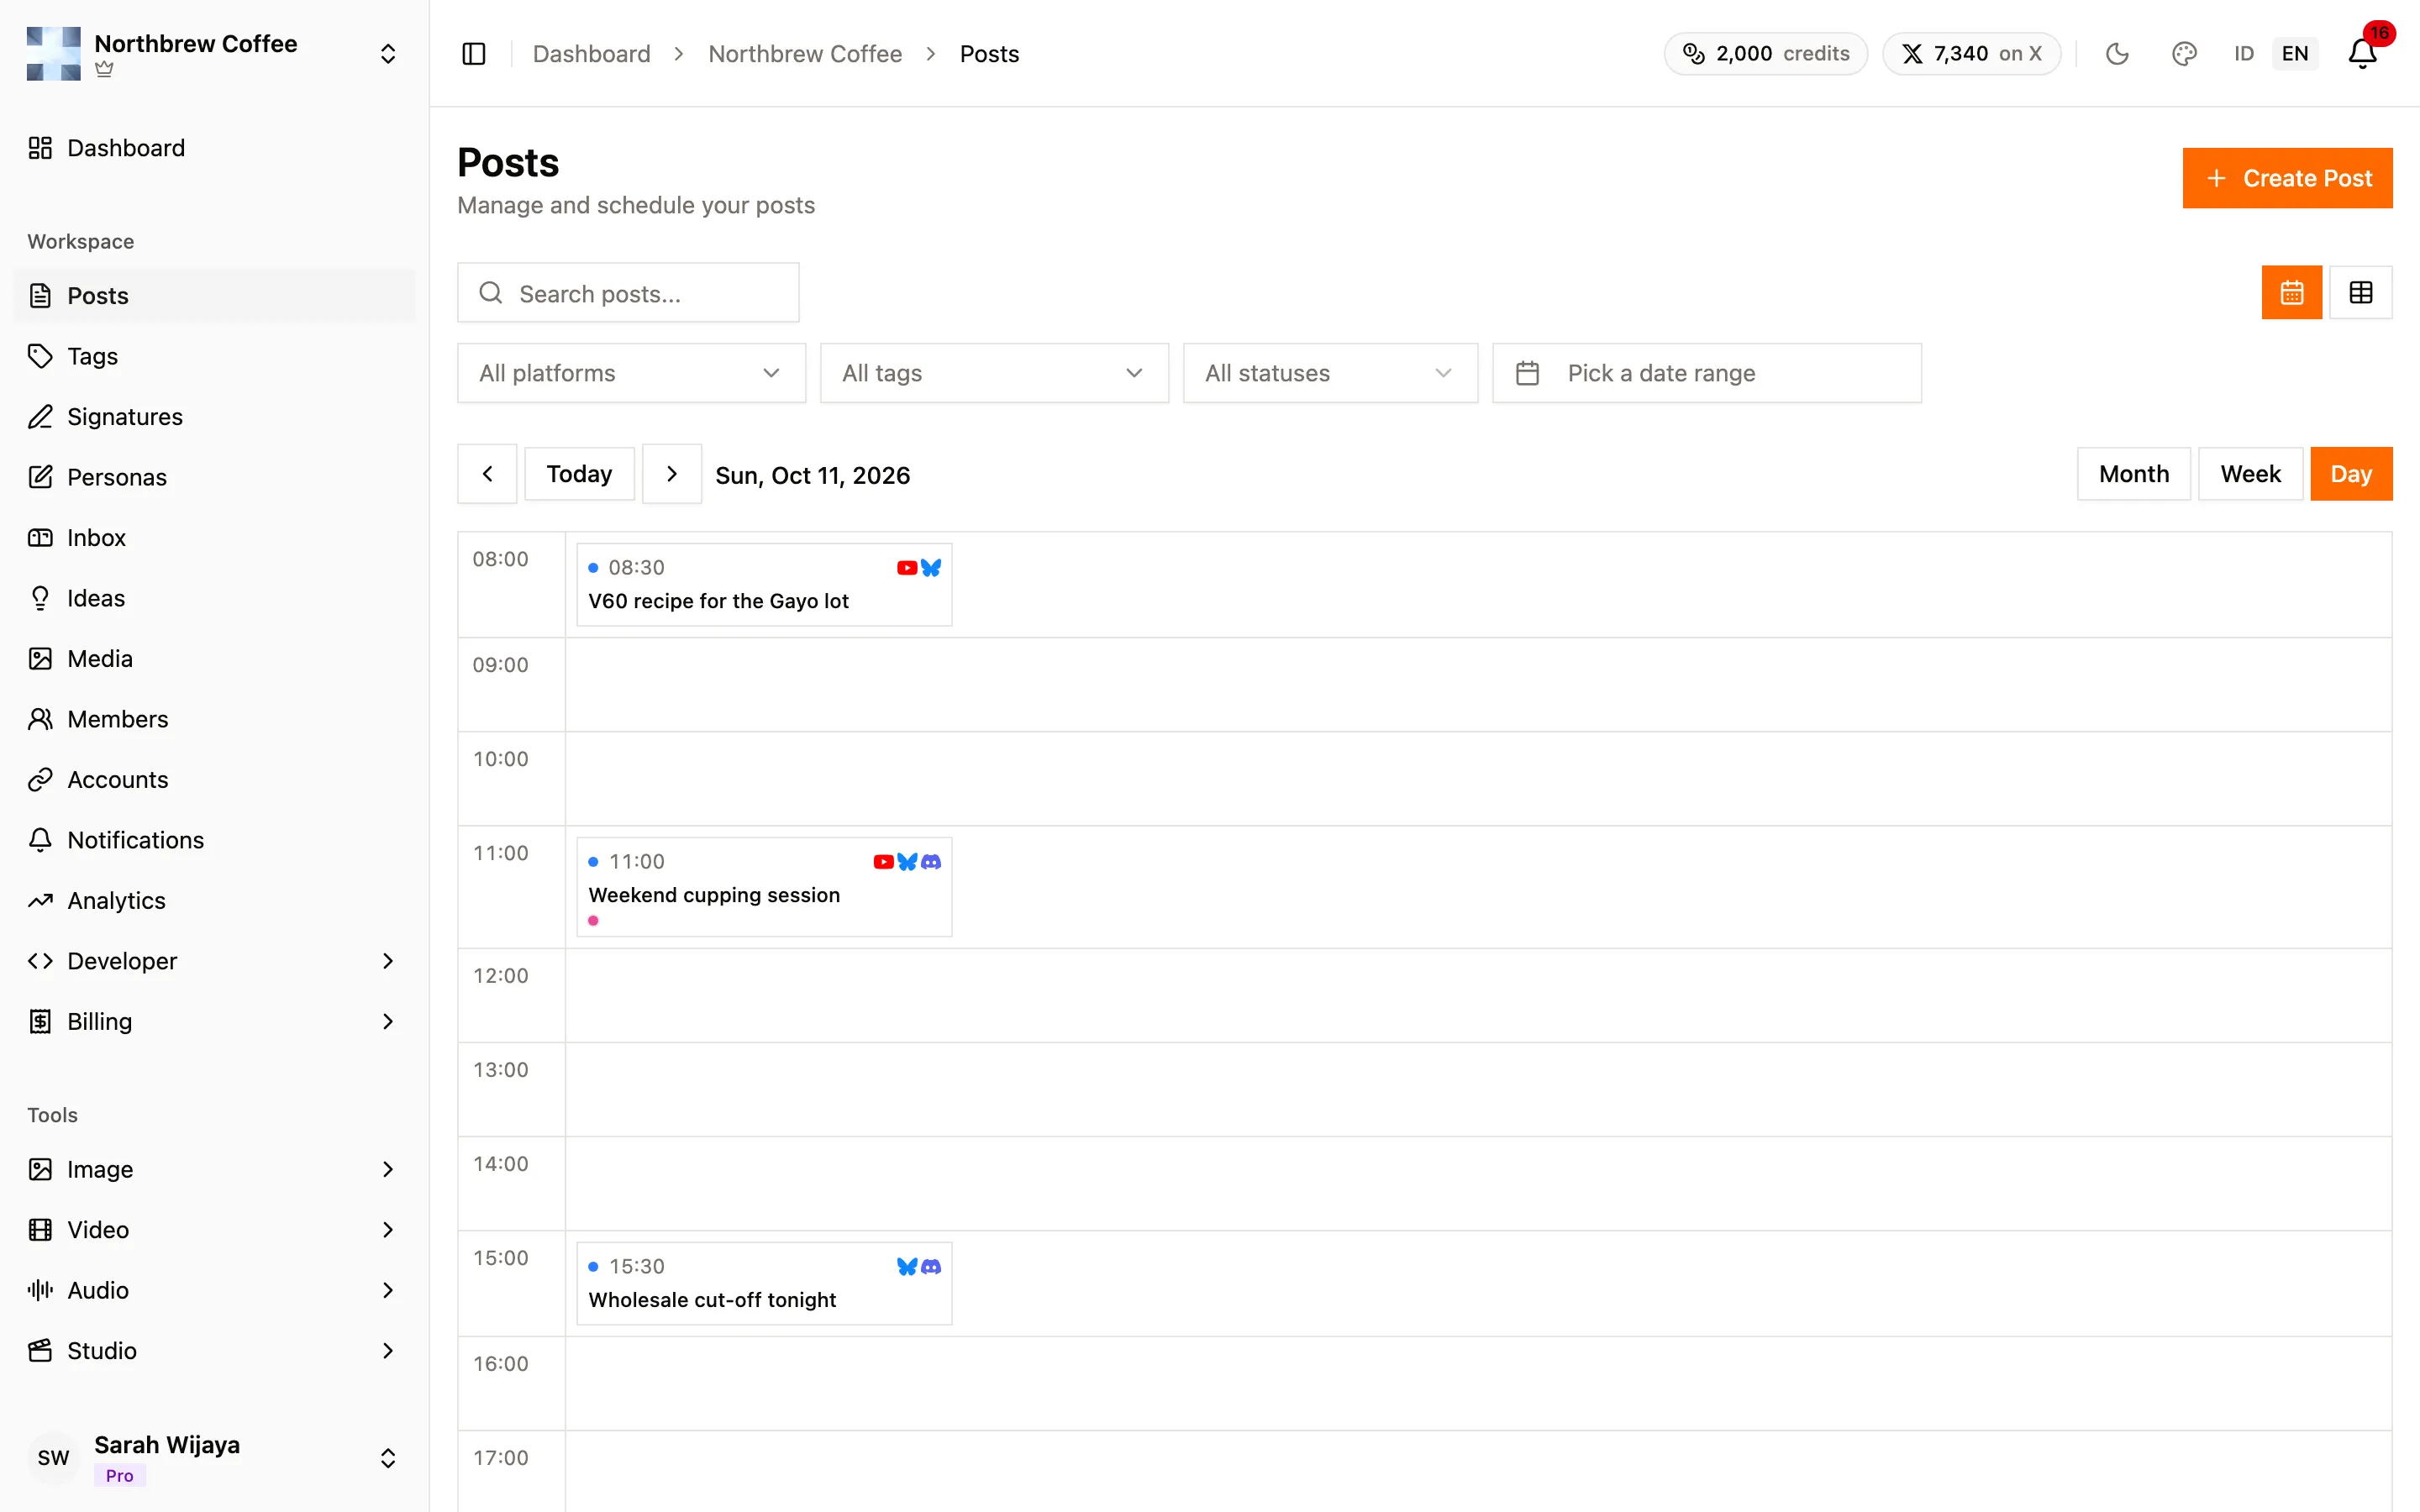
Task: Expand the Image tools section
Action: (x=213, y=1169)
